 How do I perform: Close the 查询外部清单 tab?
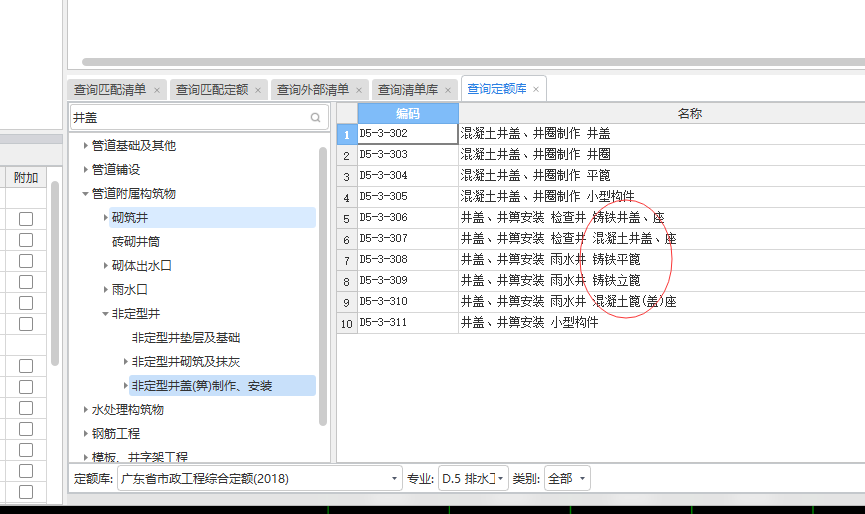coord(359,90)
